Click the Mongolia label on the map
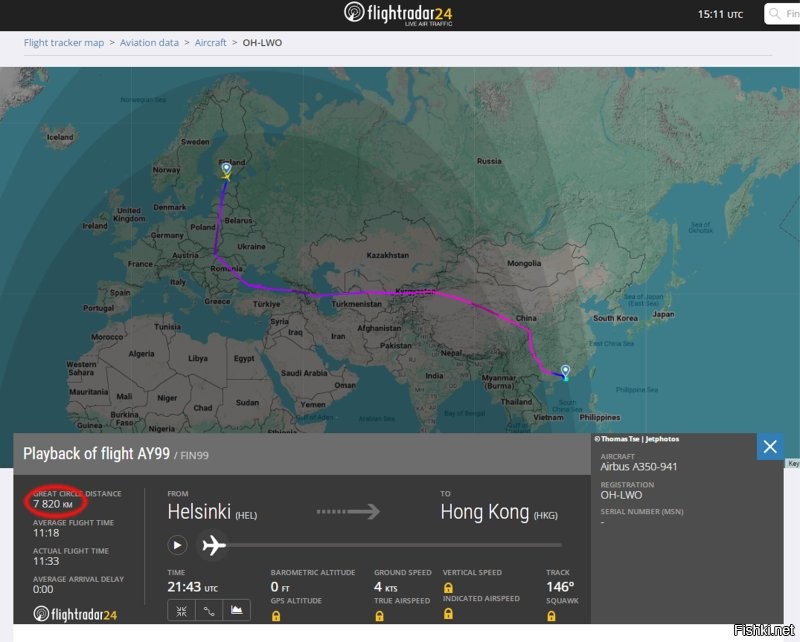Viewport: 800px width, 642px height. [x=524, y=263]
